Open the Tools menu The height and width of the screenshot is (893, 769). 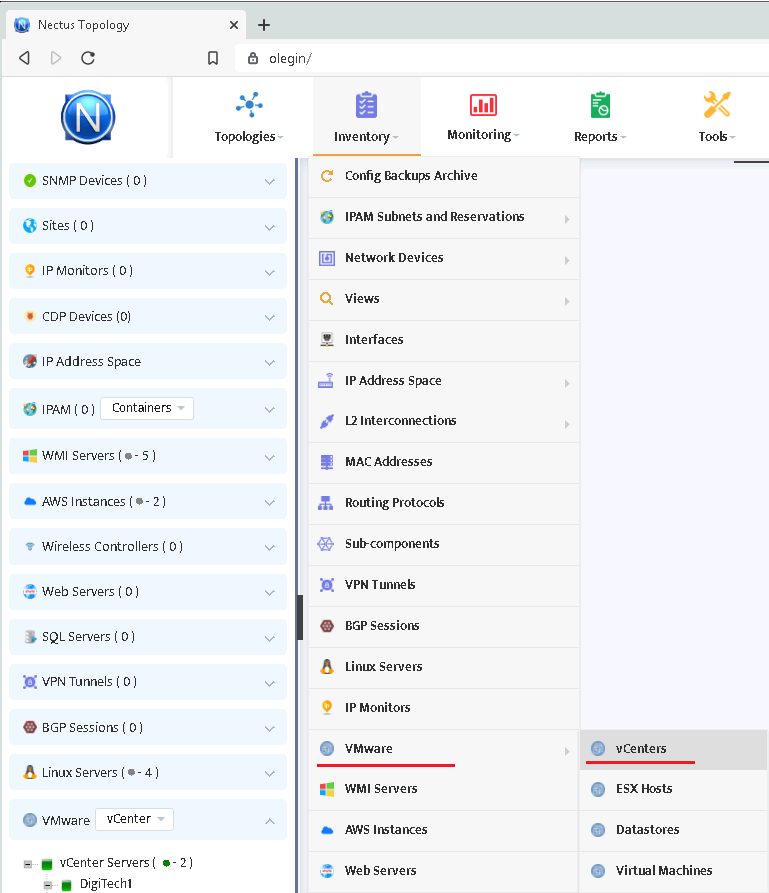tap(717, 117)
